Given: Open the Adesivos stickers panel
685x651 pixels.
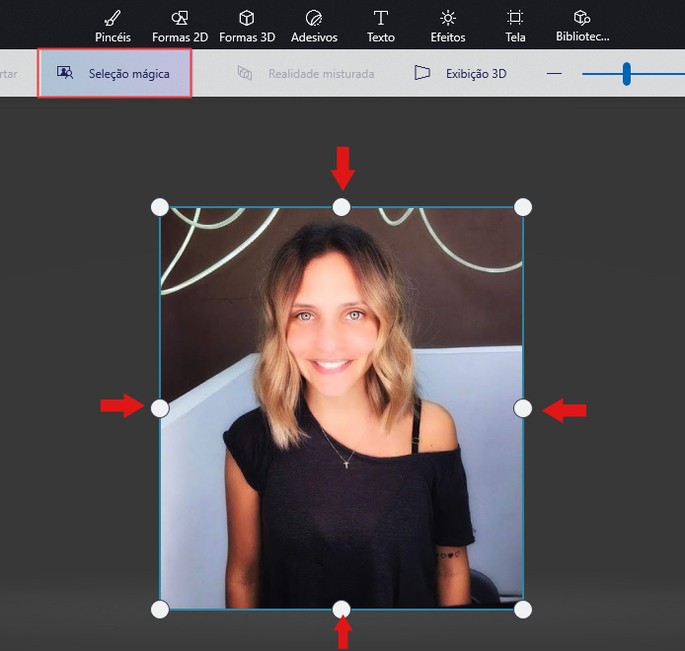Looking at the screenshot, I should click(314, 25).
